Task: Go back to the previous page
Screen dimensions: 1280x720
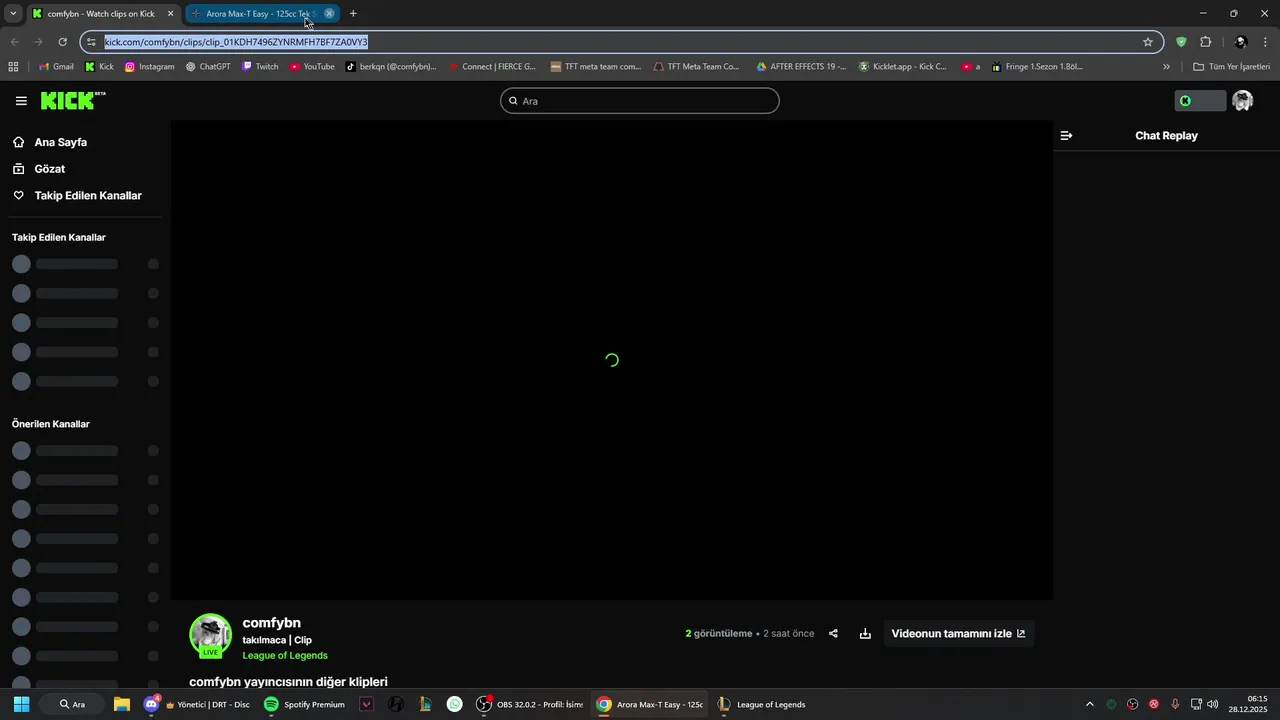Action: pos(14,42)
